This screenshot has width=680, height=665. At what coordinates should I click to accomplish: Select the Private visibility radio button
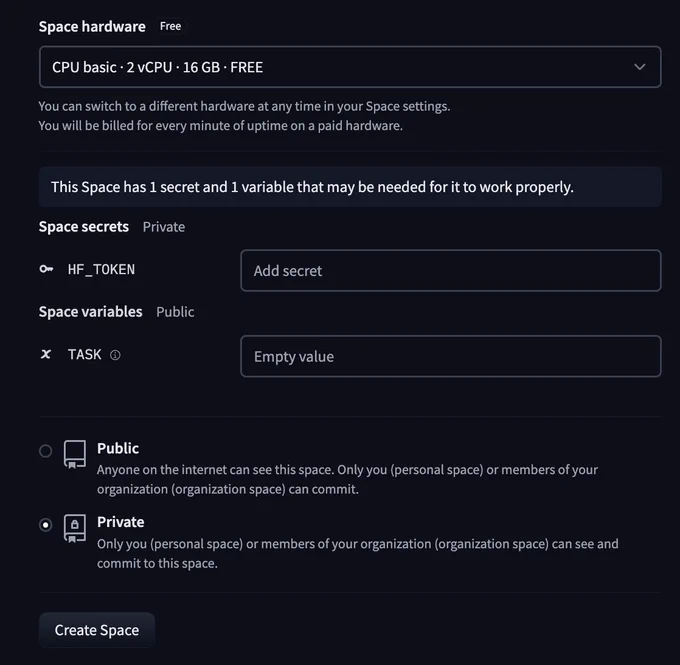point(46,525)
